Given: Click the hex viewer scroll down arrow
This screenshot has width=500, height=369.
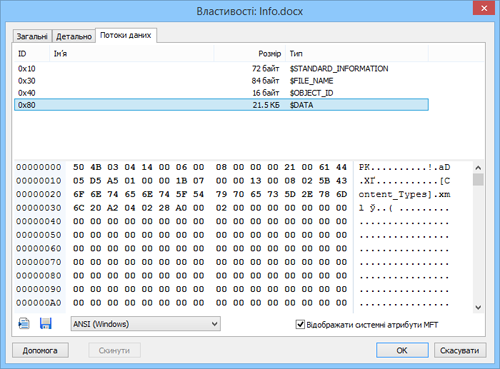Looking at the screenshot, I should [x=478, y=307].
